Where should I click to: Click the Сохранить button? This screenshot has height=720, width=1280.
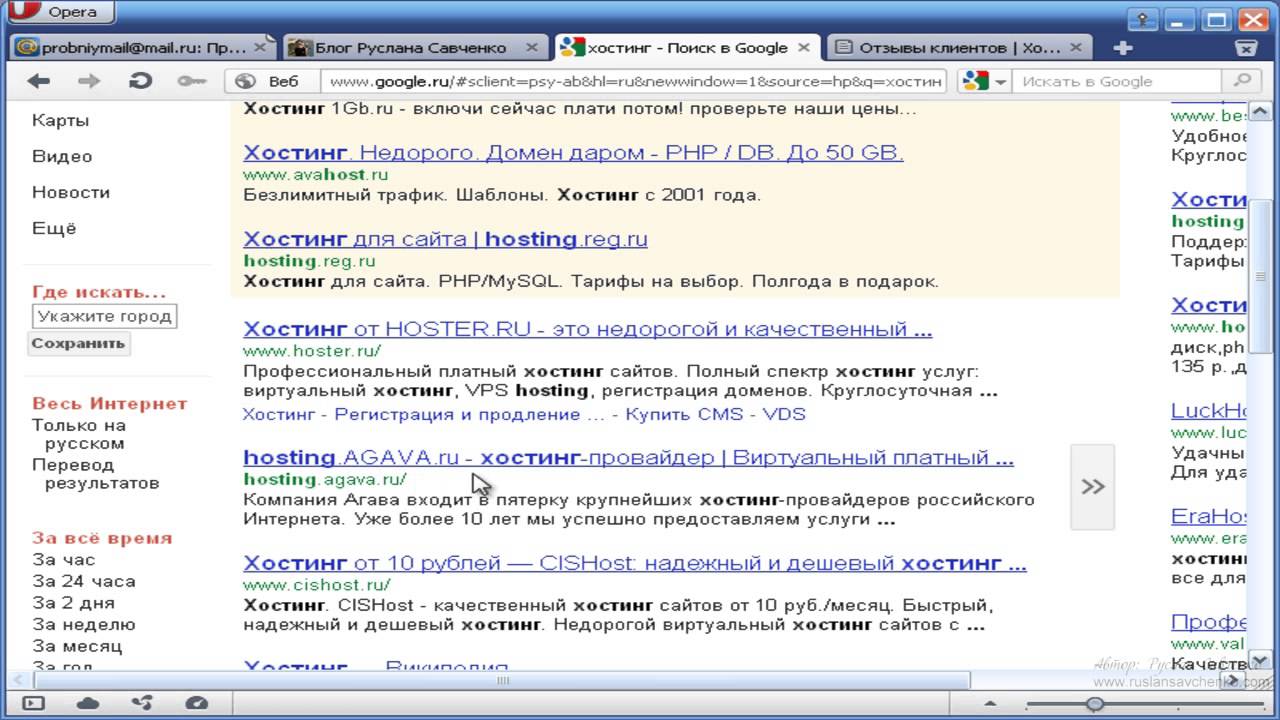pos(78,343)
